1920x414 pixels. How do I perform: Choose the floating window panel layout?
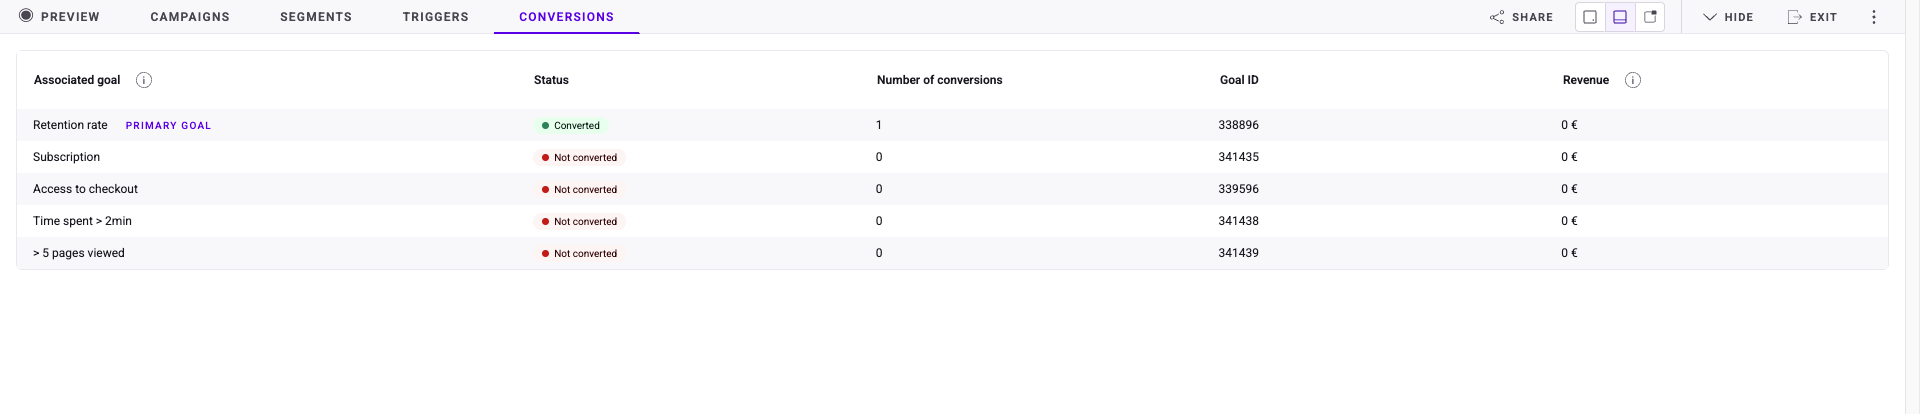click(x=1650, y=17)
